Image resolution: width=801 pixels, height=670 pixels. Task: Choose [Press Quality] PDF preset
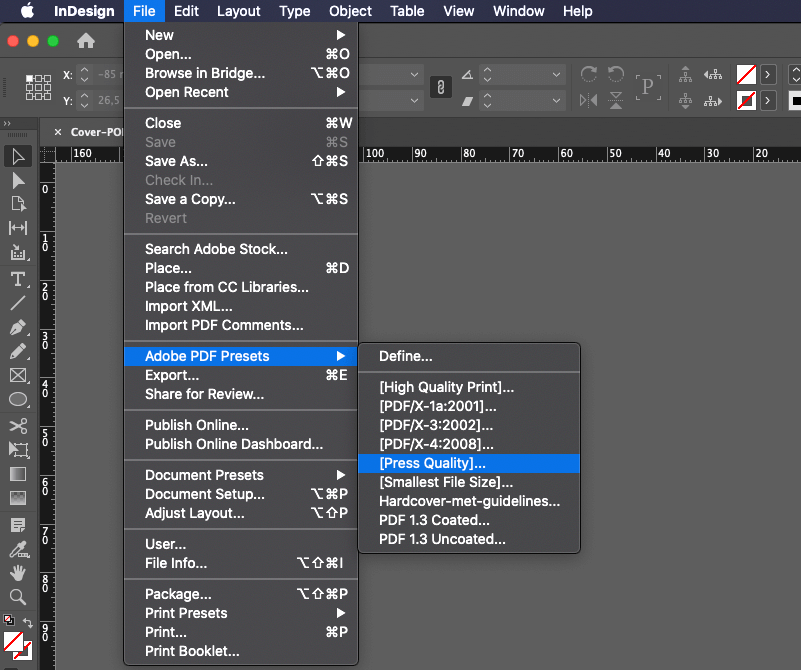coord(469,463)
